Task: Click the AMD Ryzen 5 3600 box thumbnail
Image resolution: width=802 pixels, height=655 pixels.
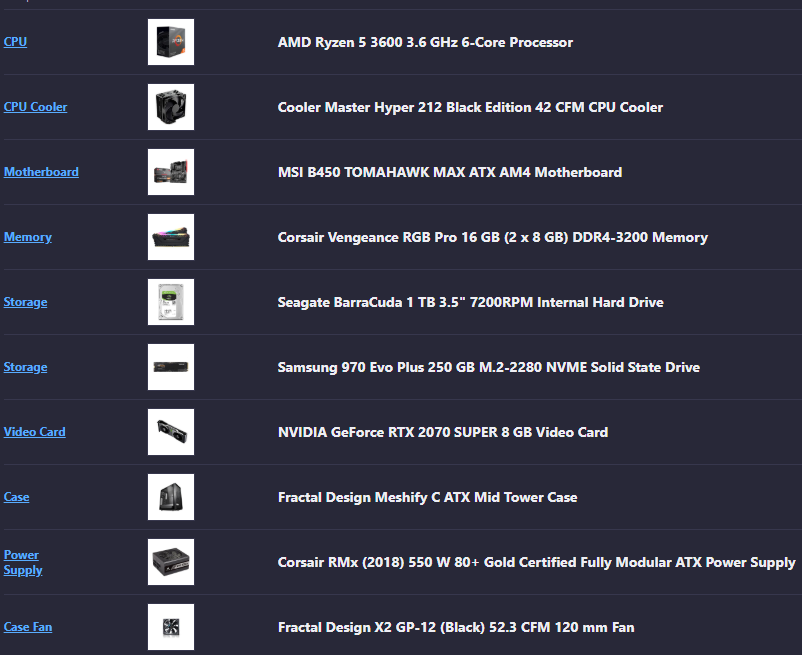Action: point(171,42)
